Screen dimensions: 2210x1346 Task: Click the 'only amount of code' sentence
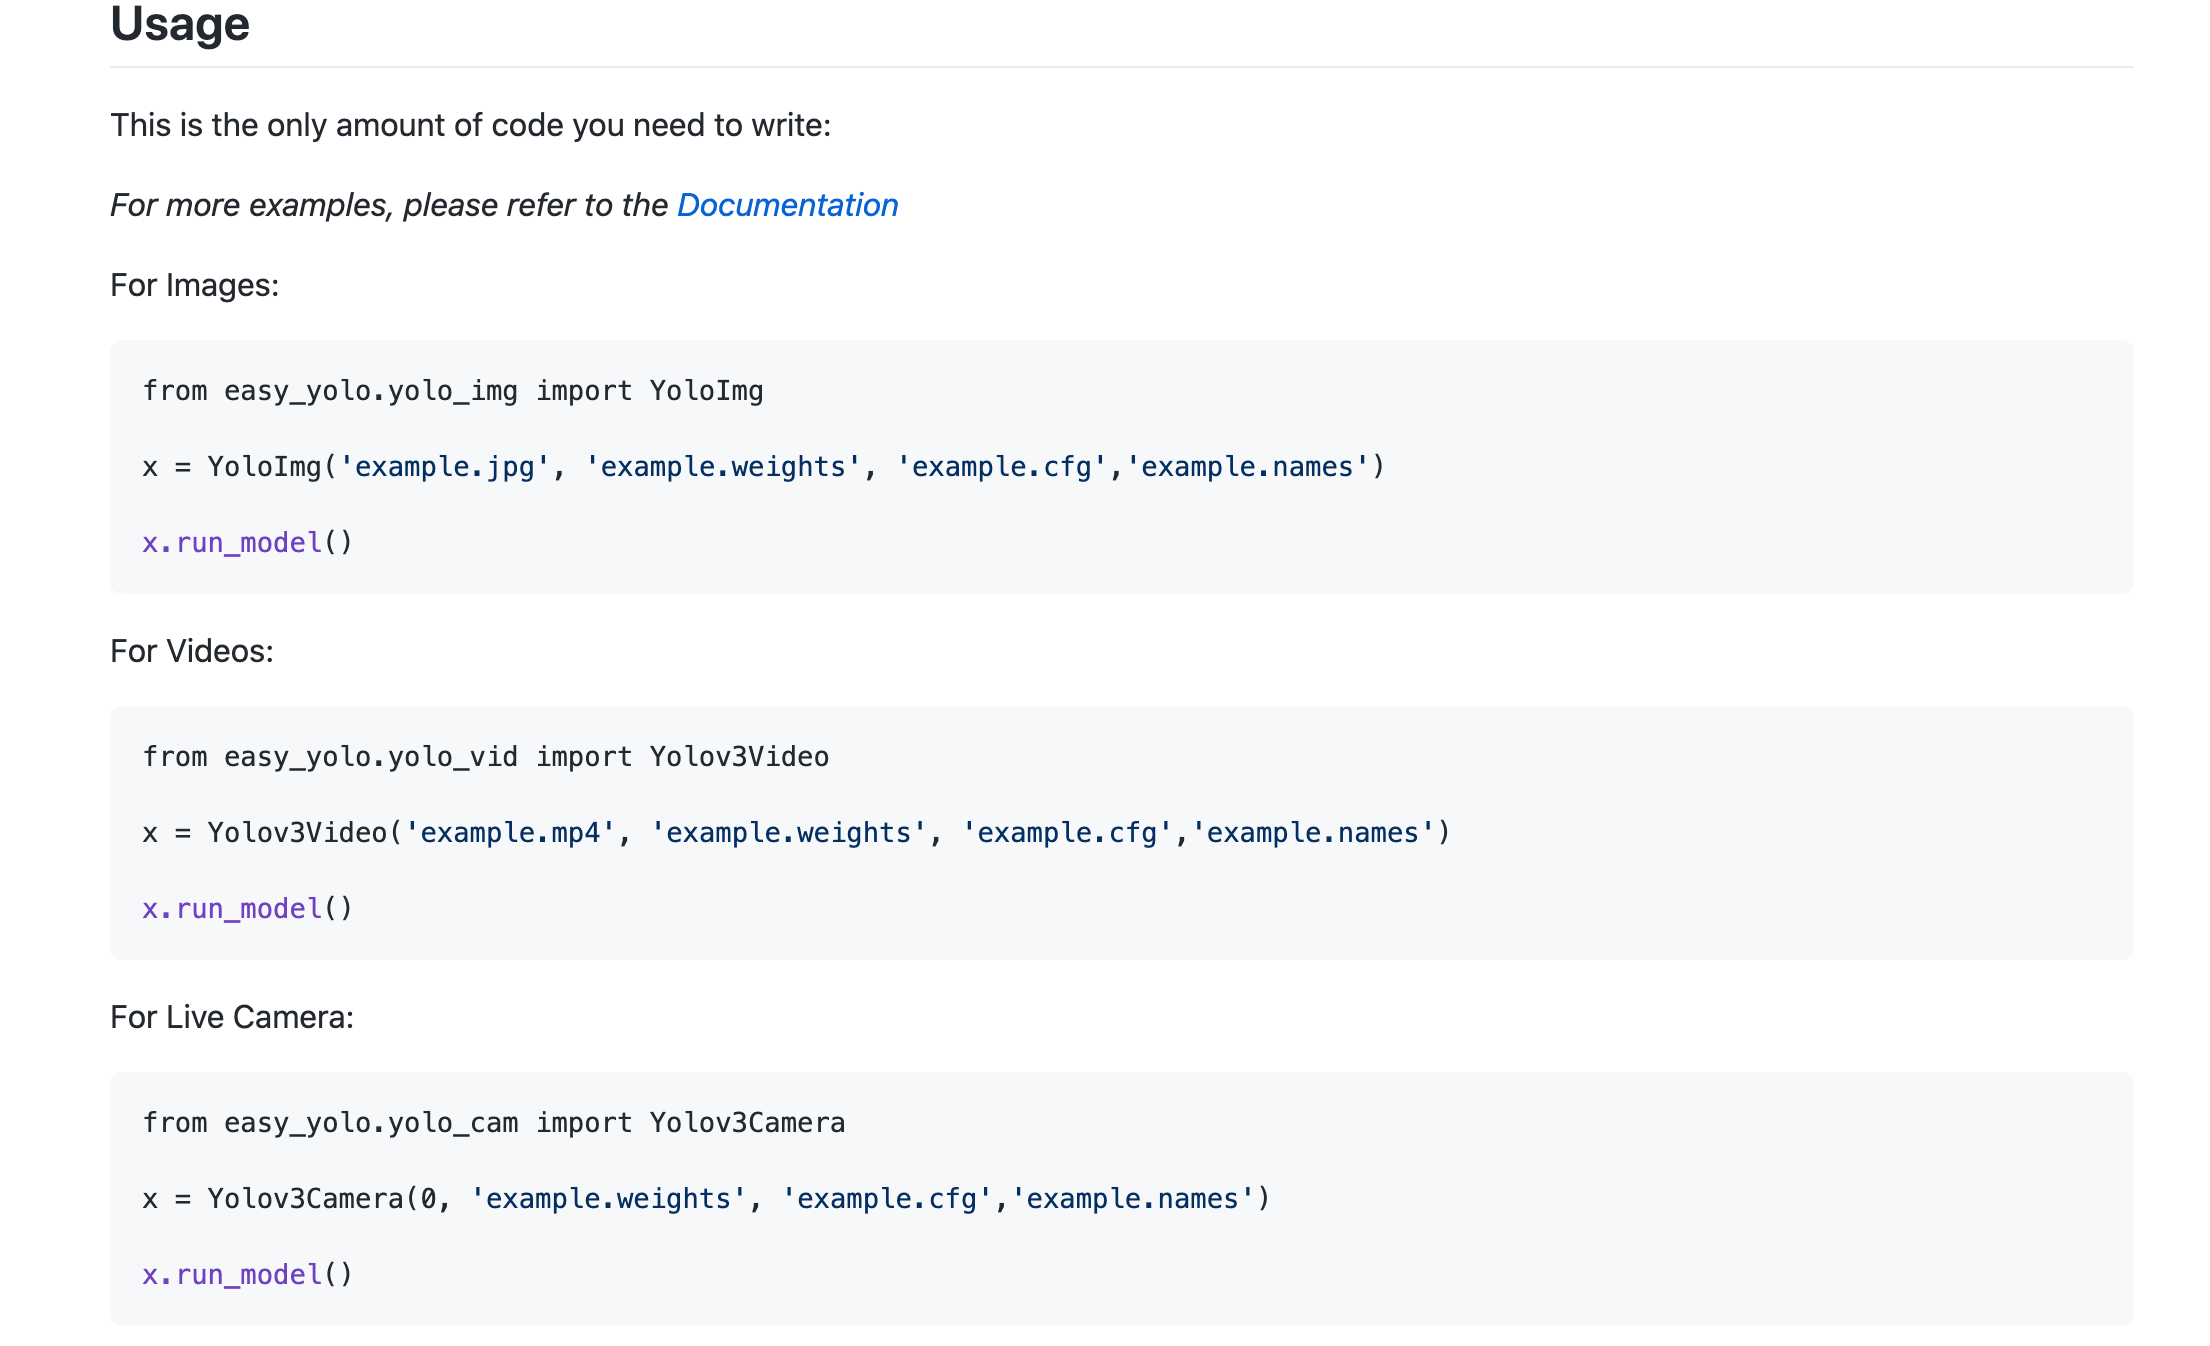[470, 124]
